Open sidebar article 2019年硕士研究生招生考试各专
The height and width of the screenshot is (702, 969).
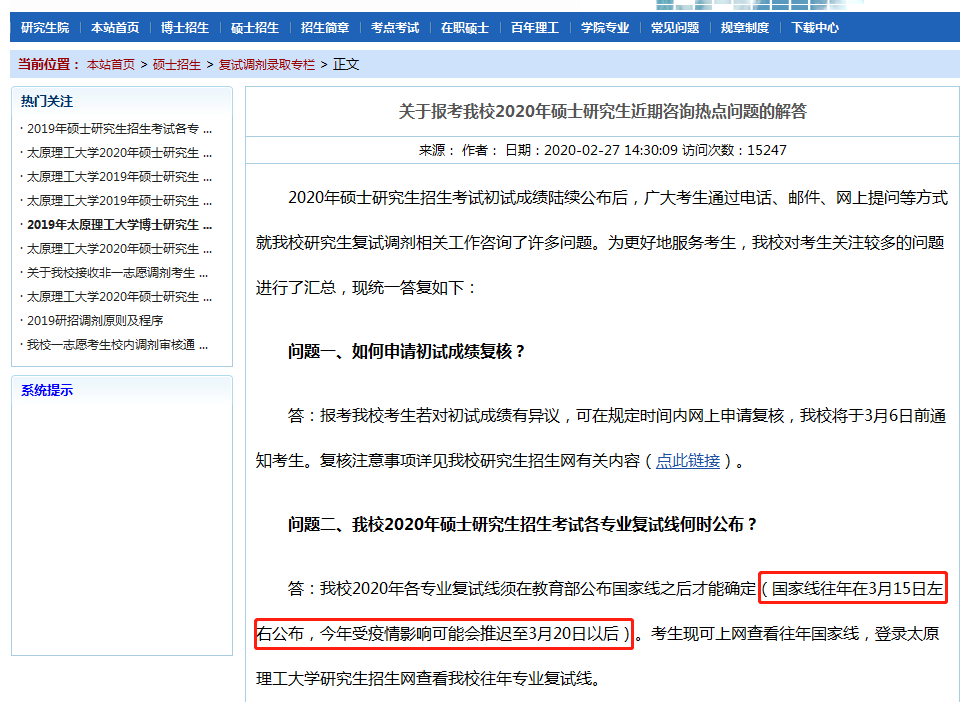(x=118, y=129)
